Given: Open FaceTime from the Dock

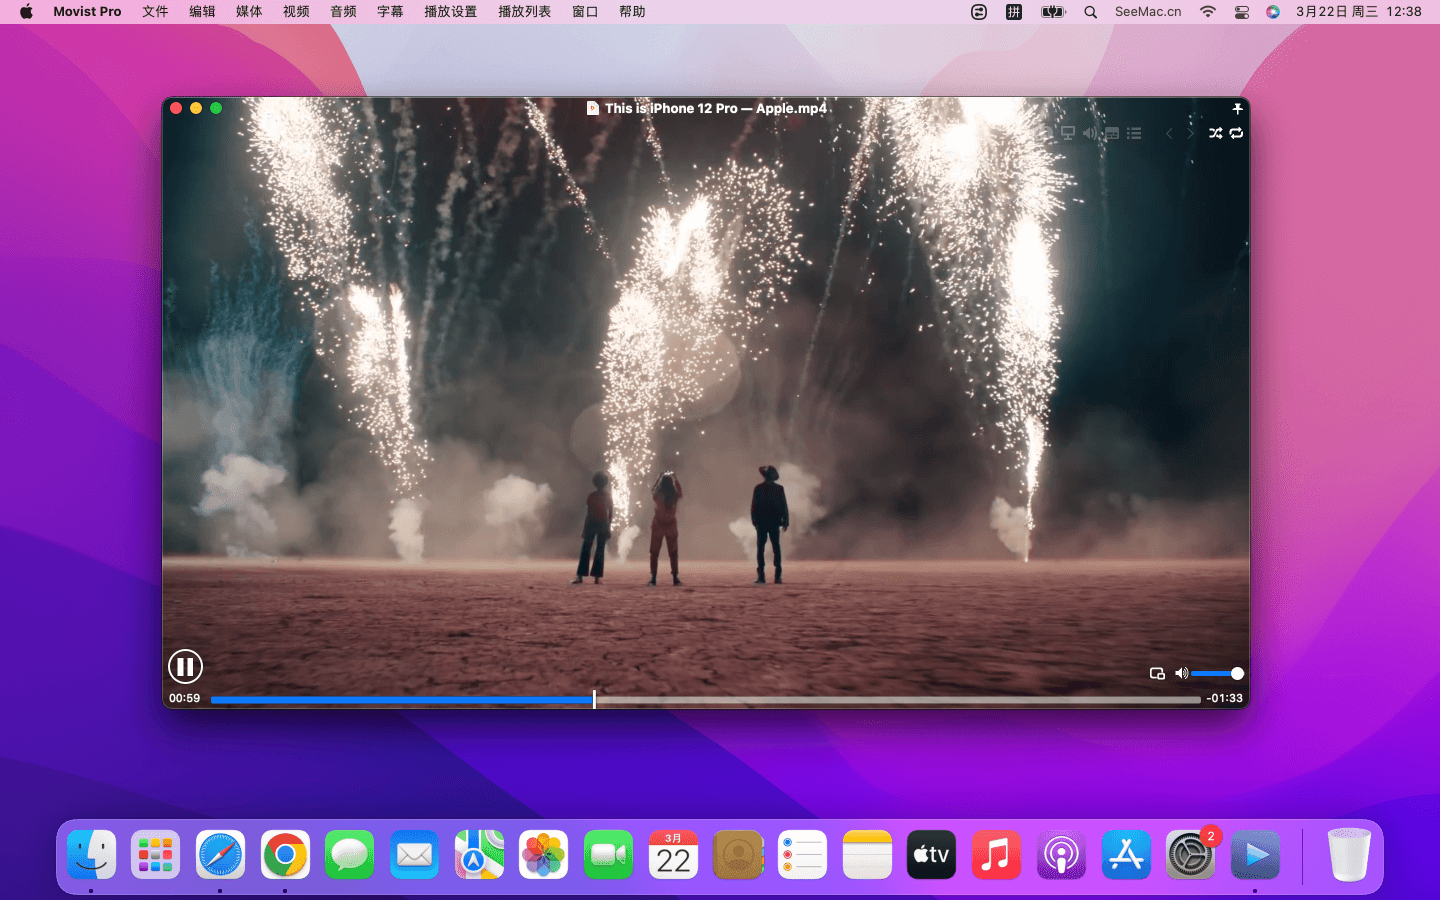Looking at the screenshot, I should (608, 855).
